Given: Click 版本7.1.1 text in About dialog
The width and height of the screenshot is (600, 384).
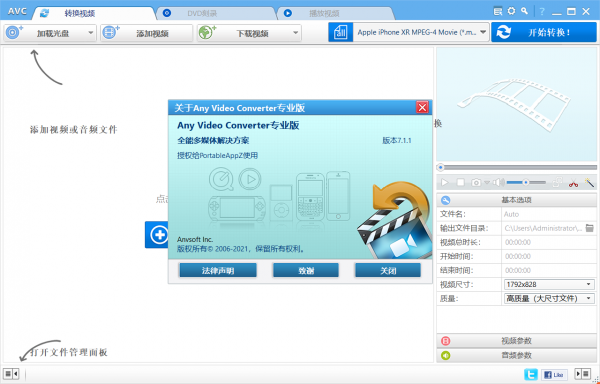Looking at the screenshot, I should 397,140.
